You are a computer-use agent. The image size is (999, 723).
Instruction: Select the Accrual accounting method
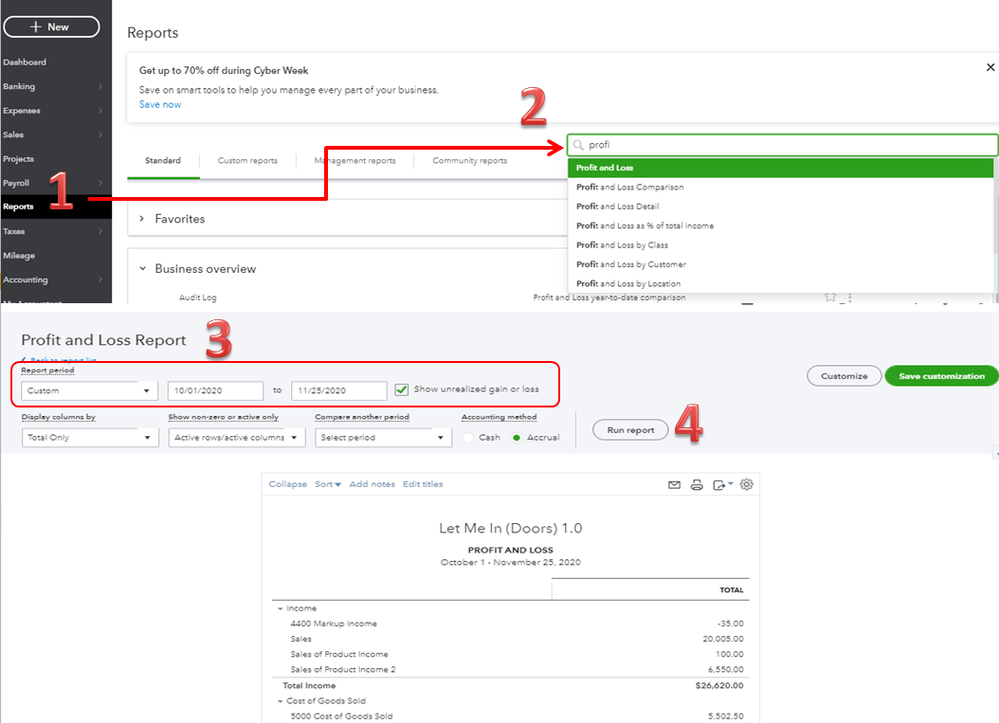coord(517,438)
